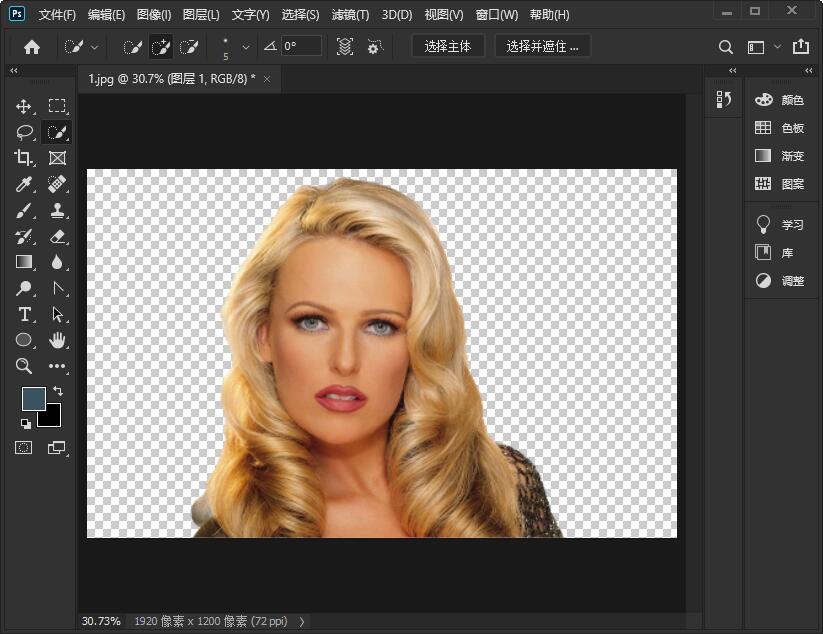823x634 pixels.
Task: Select the Eraser tool
Action: [57, 236]
